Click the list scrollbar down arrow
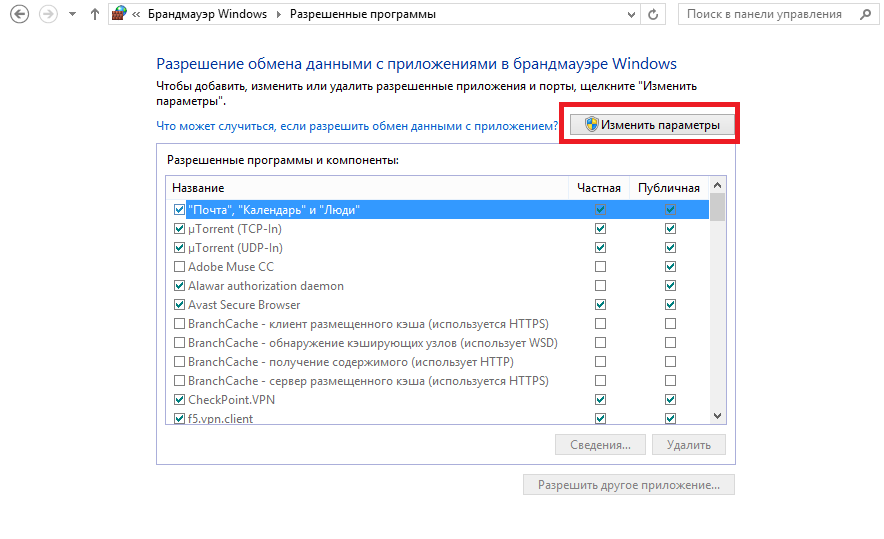The width and height of the screenshot is (884, 539). coord(717,416)
